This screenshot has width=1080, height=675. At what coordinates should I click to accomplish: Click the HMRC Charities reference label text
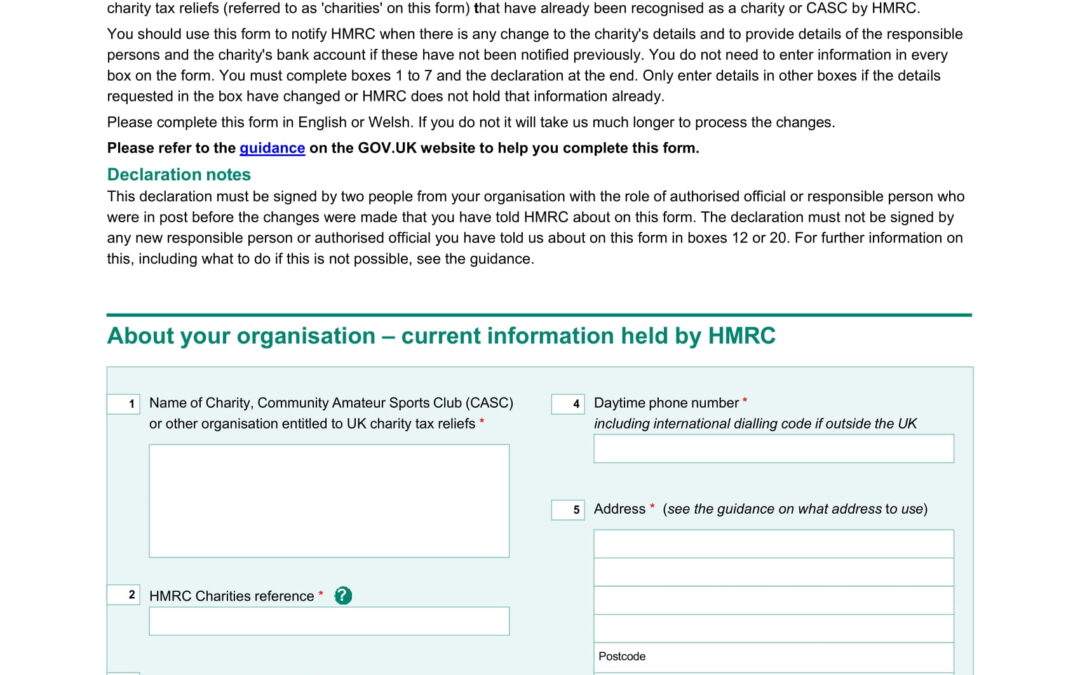(230, 595)
